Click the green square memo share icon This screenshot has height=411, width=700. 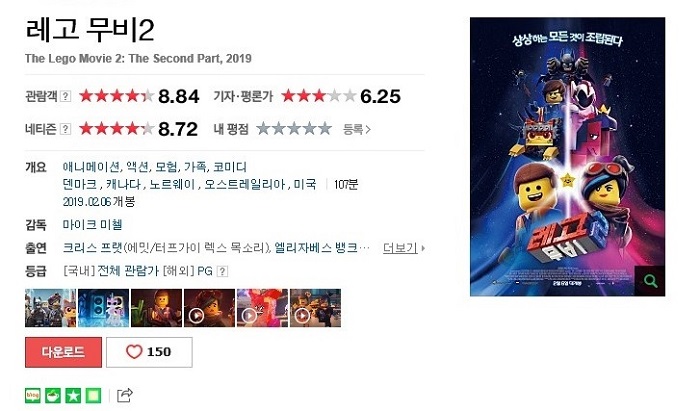pos(93,395)
